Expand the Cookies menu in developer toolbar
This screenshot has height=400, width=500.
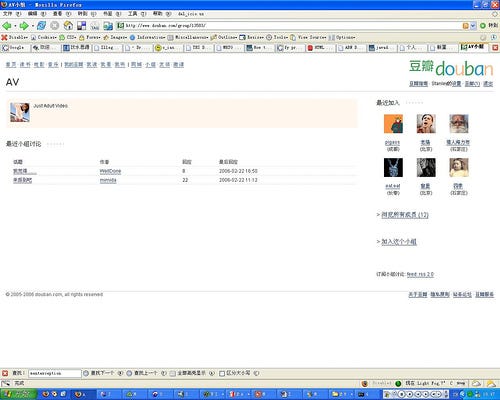tap(44, 37)
